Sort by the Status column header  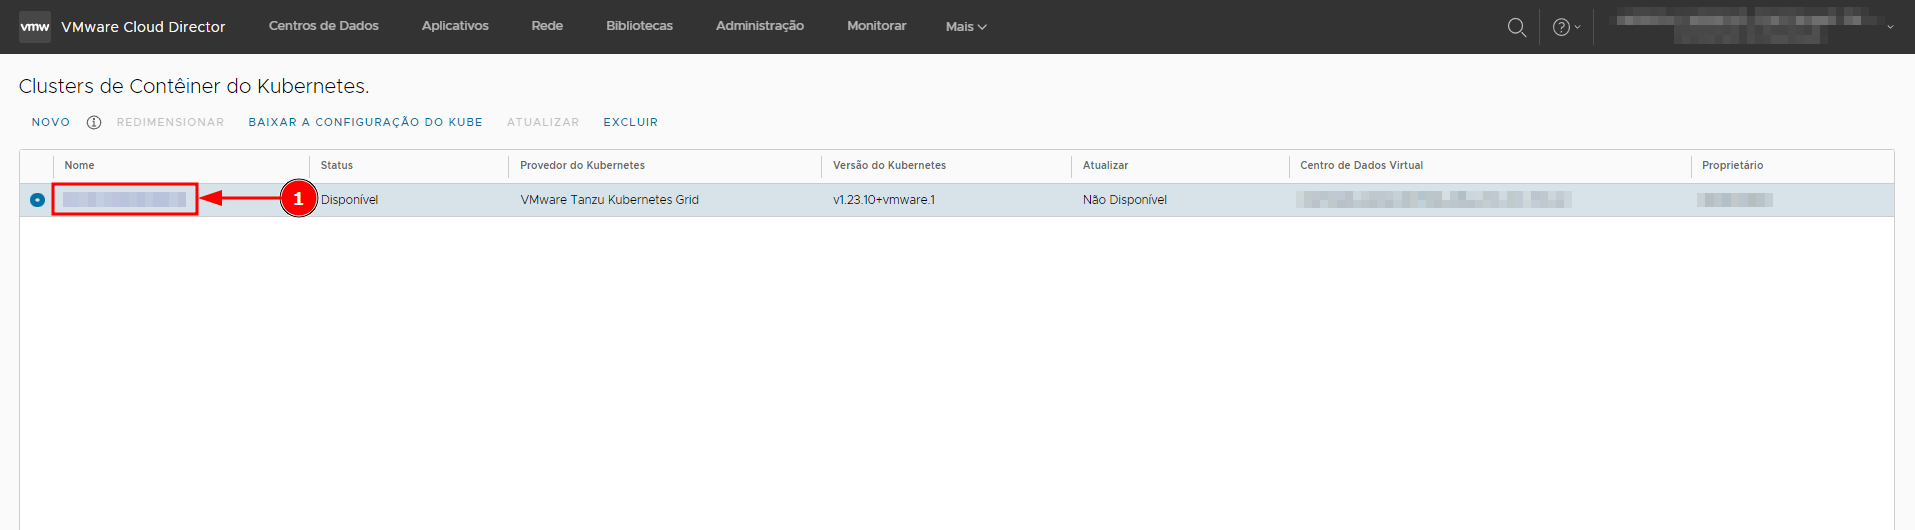point(337,166)
